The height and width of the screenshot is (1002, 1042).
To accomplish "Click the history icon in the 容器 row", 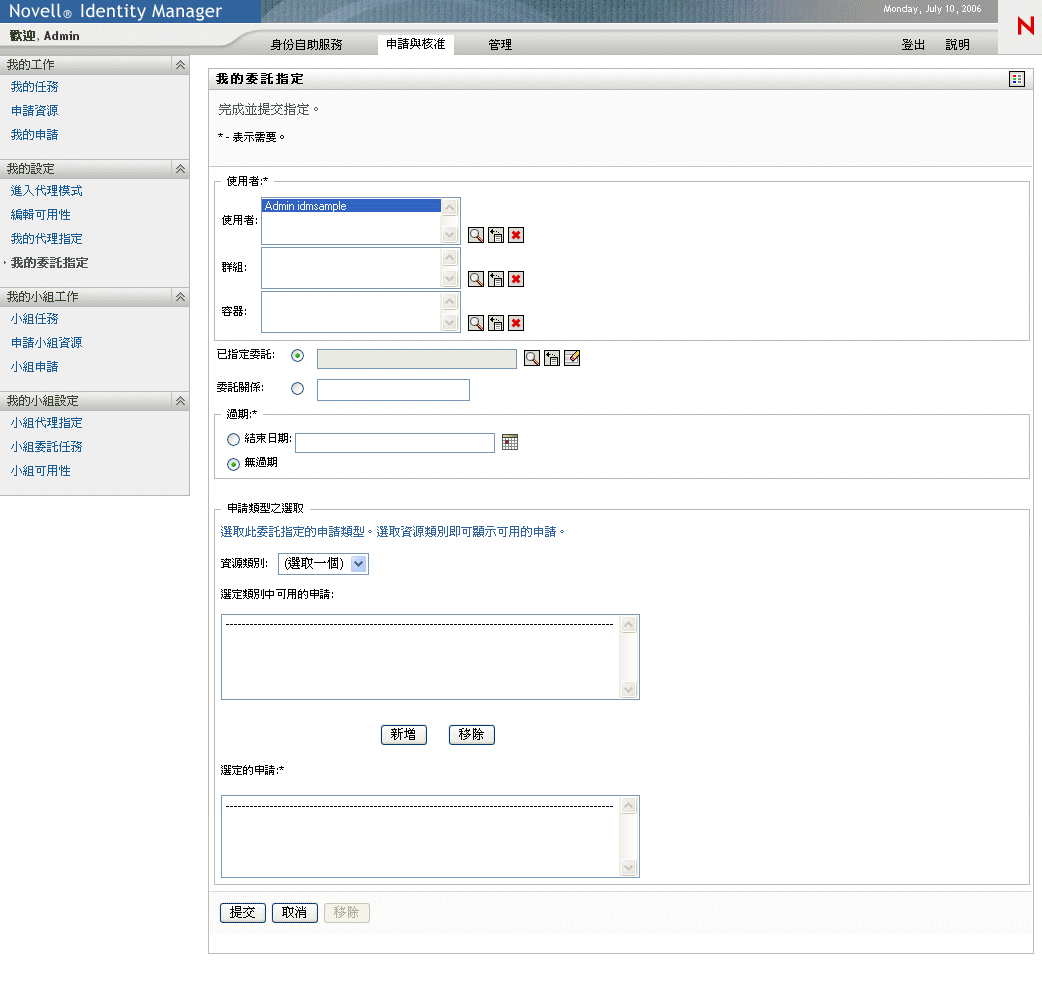I will 496,323.
